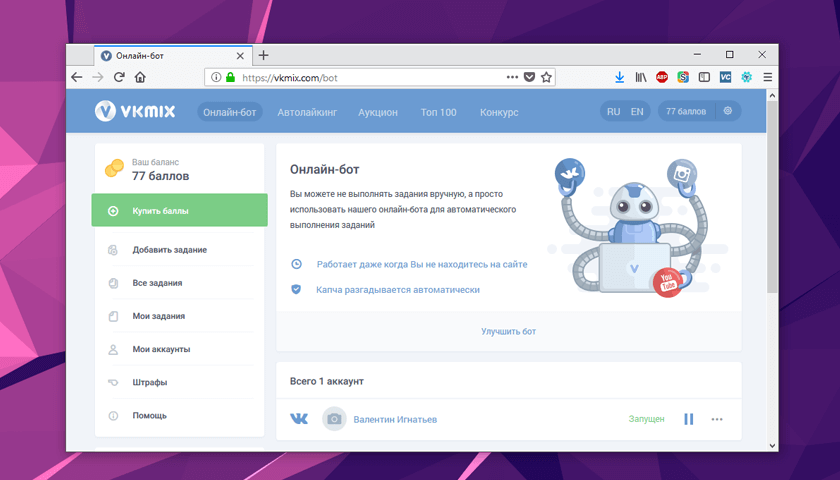Image resolution: width=840 pixels, height=480 pixels.
Task: Click the Улучшить бот link
Action: (508, 331)
